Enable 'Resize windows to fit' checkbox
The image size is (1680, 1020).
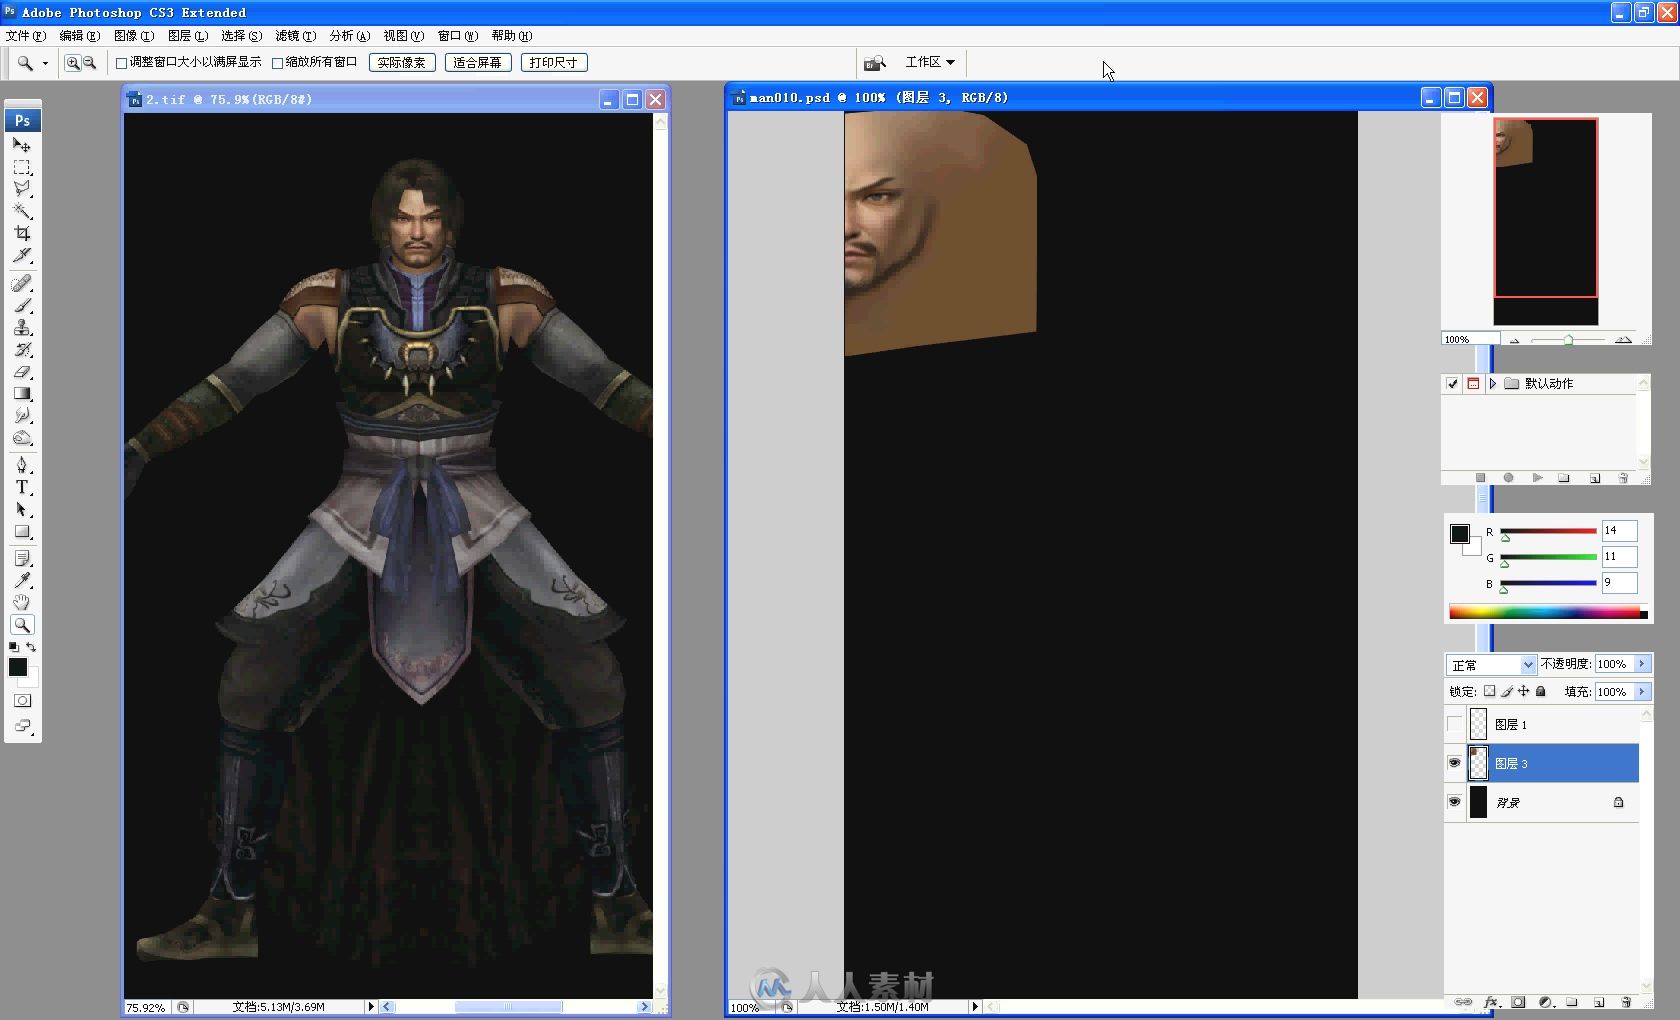122,63
